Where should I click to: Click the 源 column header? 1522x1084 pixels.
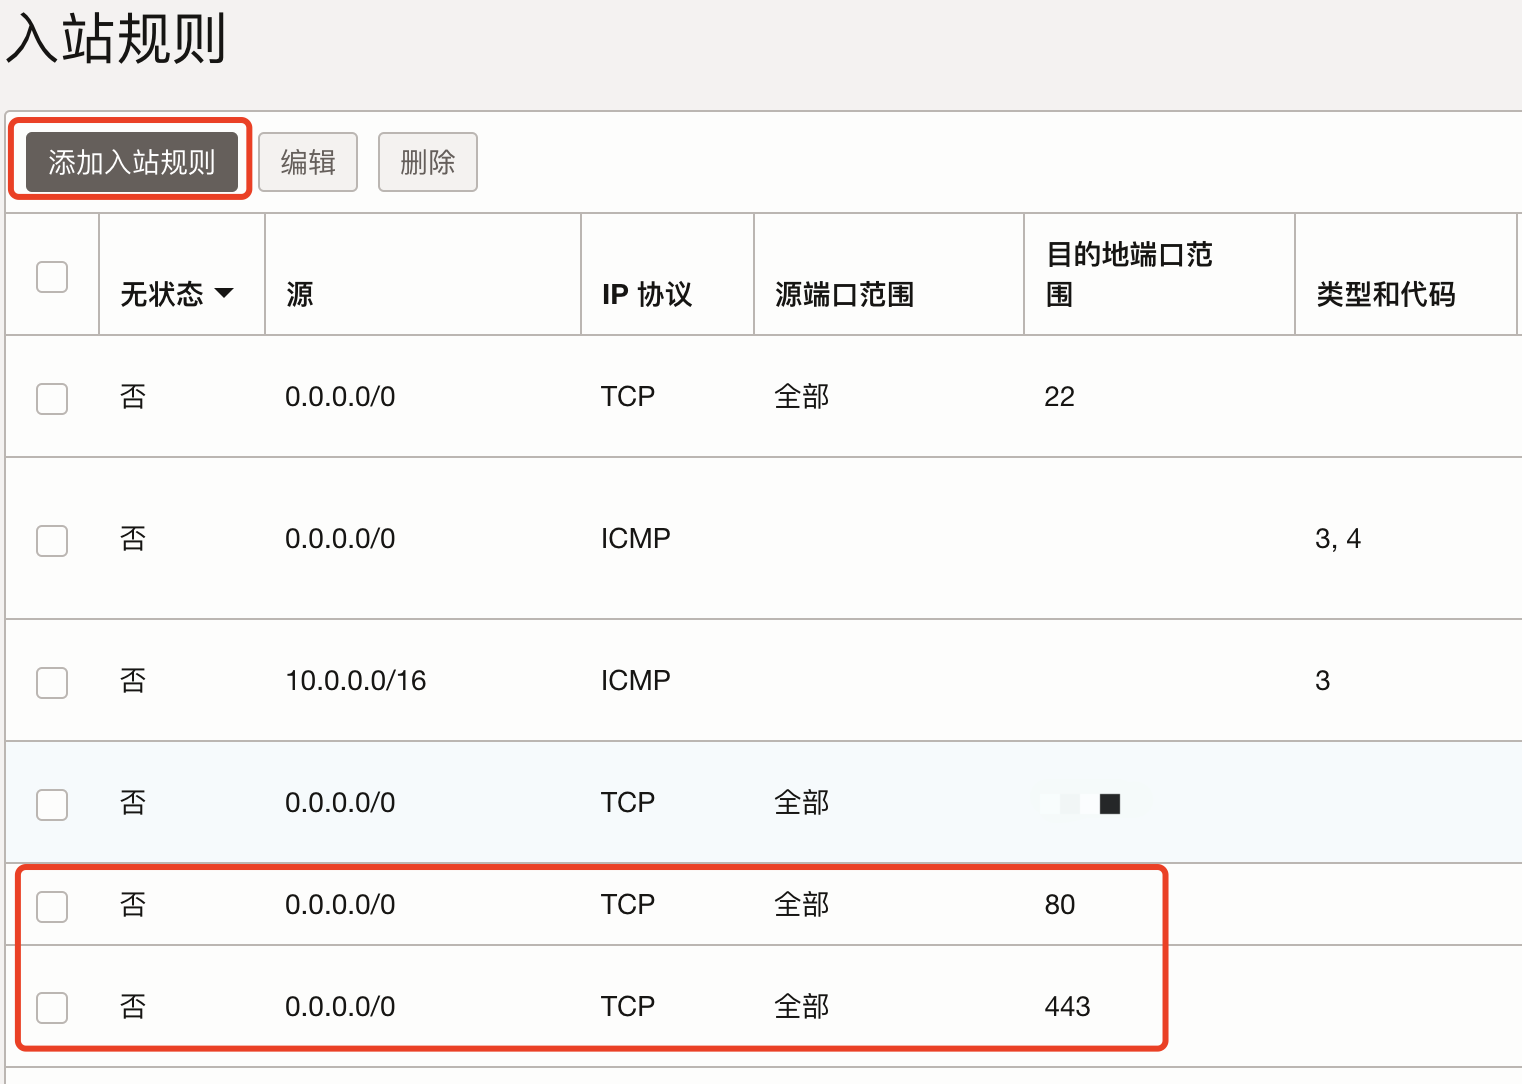[299, 294]
